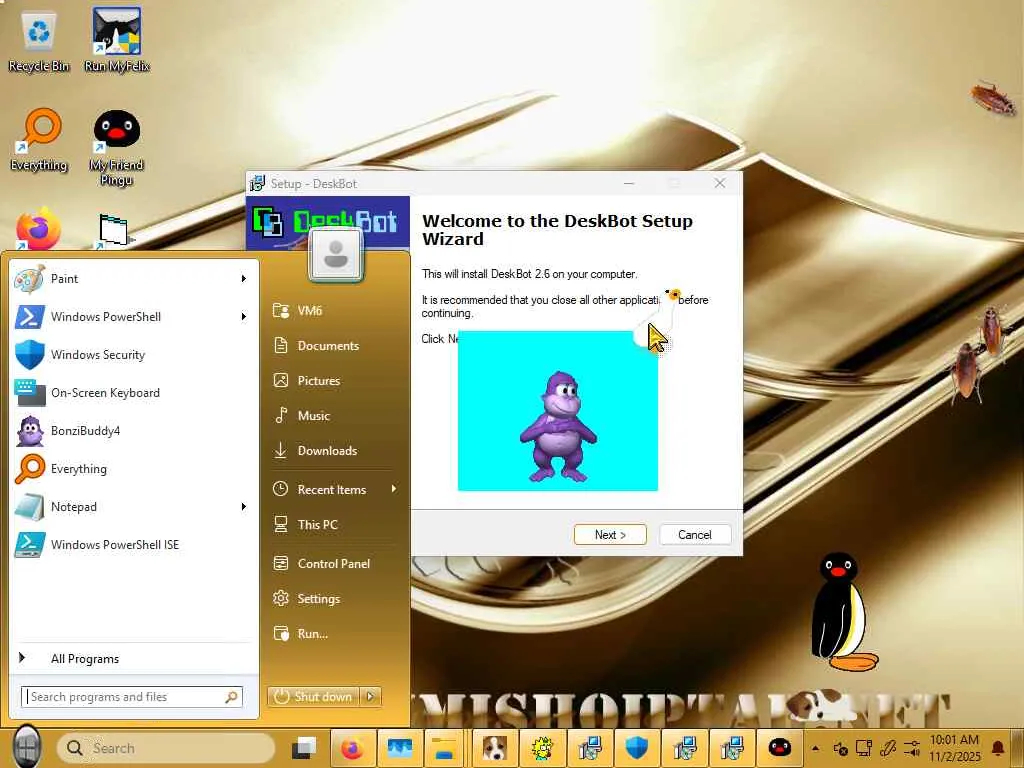This screenshot has width=1024, height=768.
Task: Select the Run MyFelix desktop shortcut
Action: pos(117,40)
